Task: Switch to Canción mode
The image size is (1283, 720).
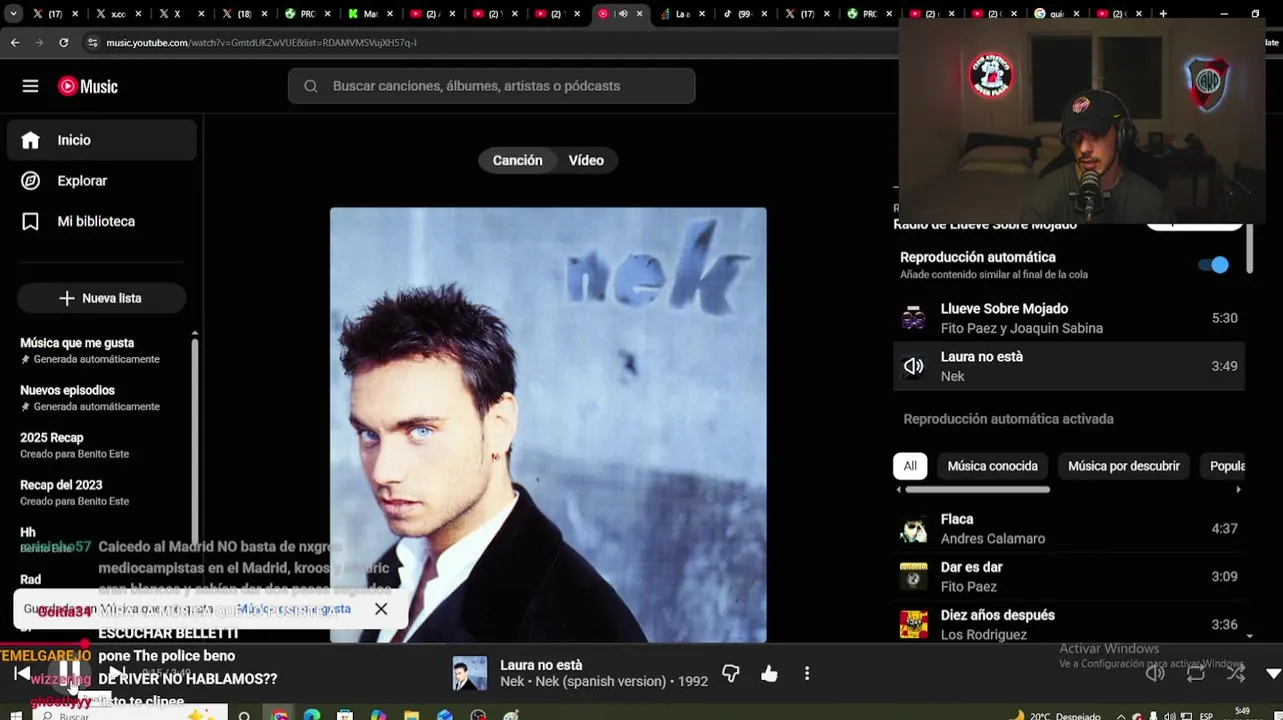Action: click(x=517, y=160)
